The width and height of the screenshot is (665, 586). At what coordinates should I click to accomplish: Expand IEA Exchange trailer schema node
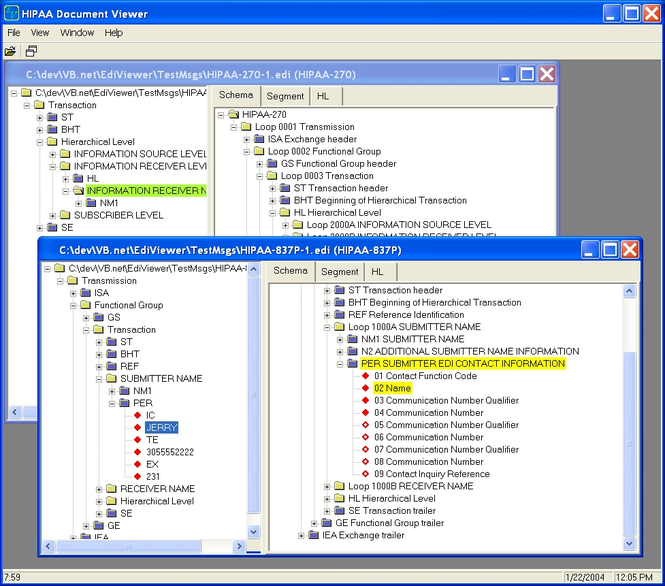pyautogui.click(x=301, y=536)
